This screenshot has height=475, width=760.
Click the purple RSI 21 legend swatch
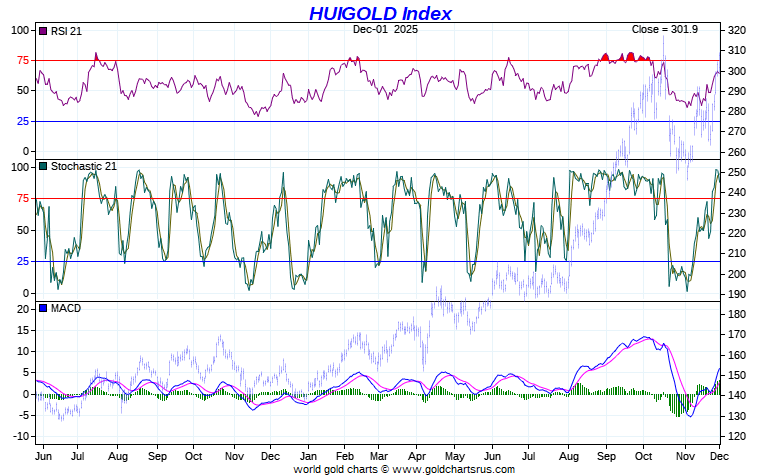tap(43, 31)
